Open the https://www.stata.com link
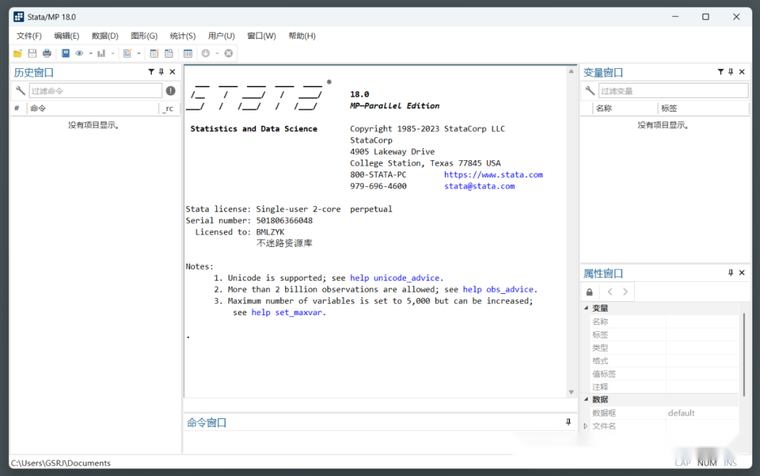 tap(493, 175)
